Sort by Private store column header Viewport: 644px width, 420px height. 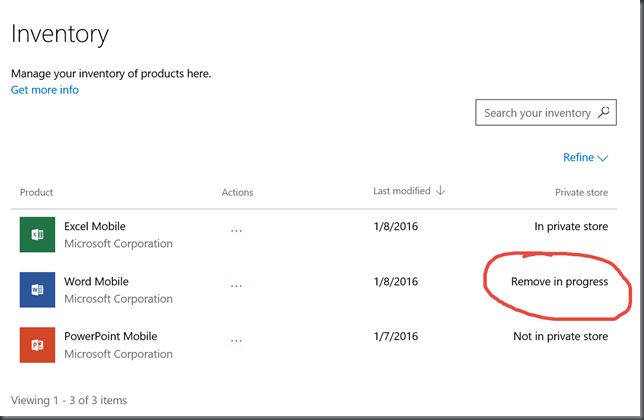tap(582, 192)
